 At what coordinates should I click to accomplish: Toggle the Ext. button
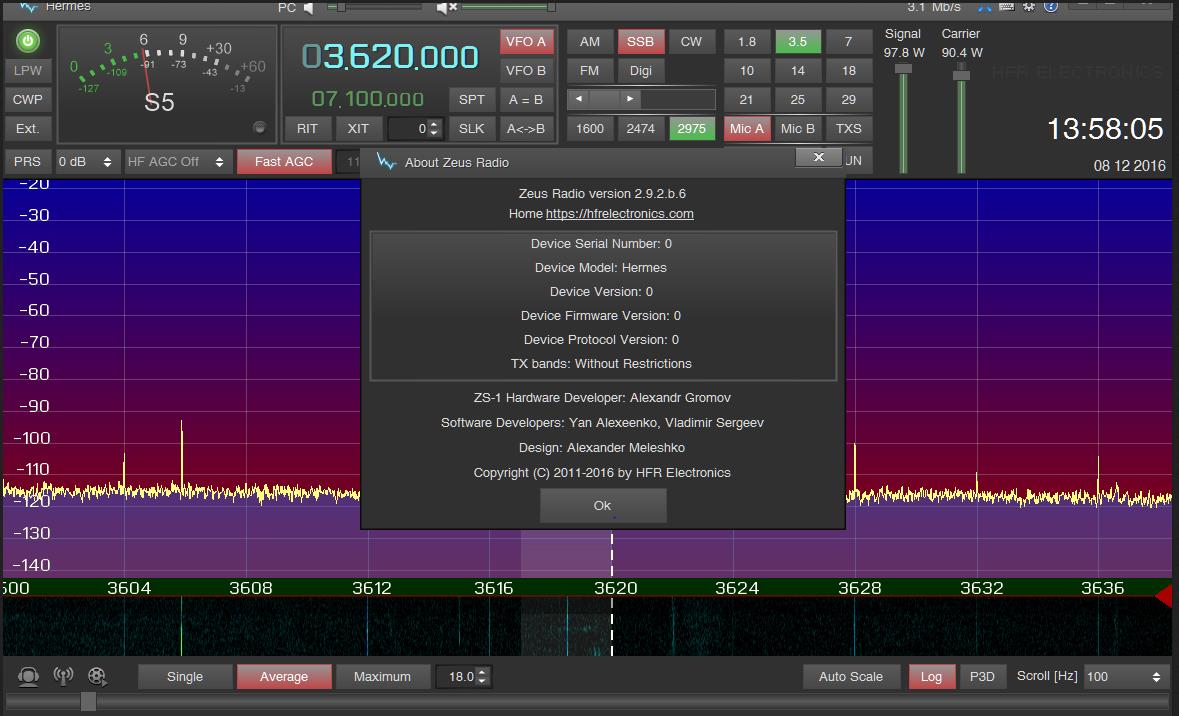[x=28, y=129]
